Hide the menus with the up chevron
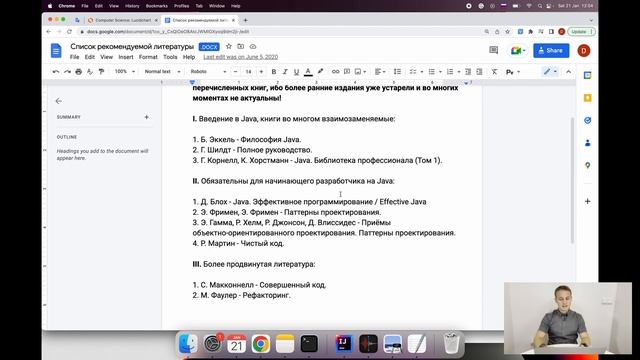Screen dimensions: 640x360 click(x=568, y=72)
